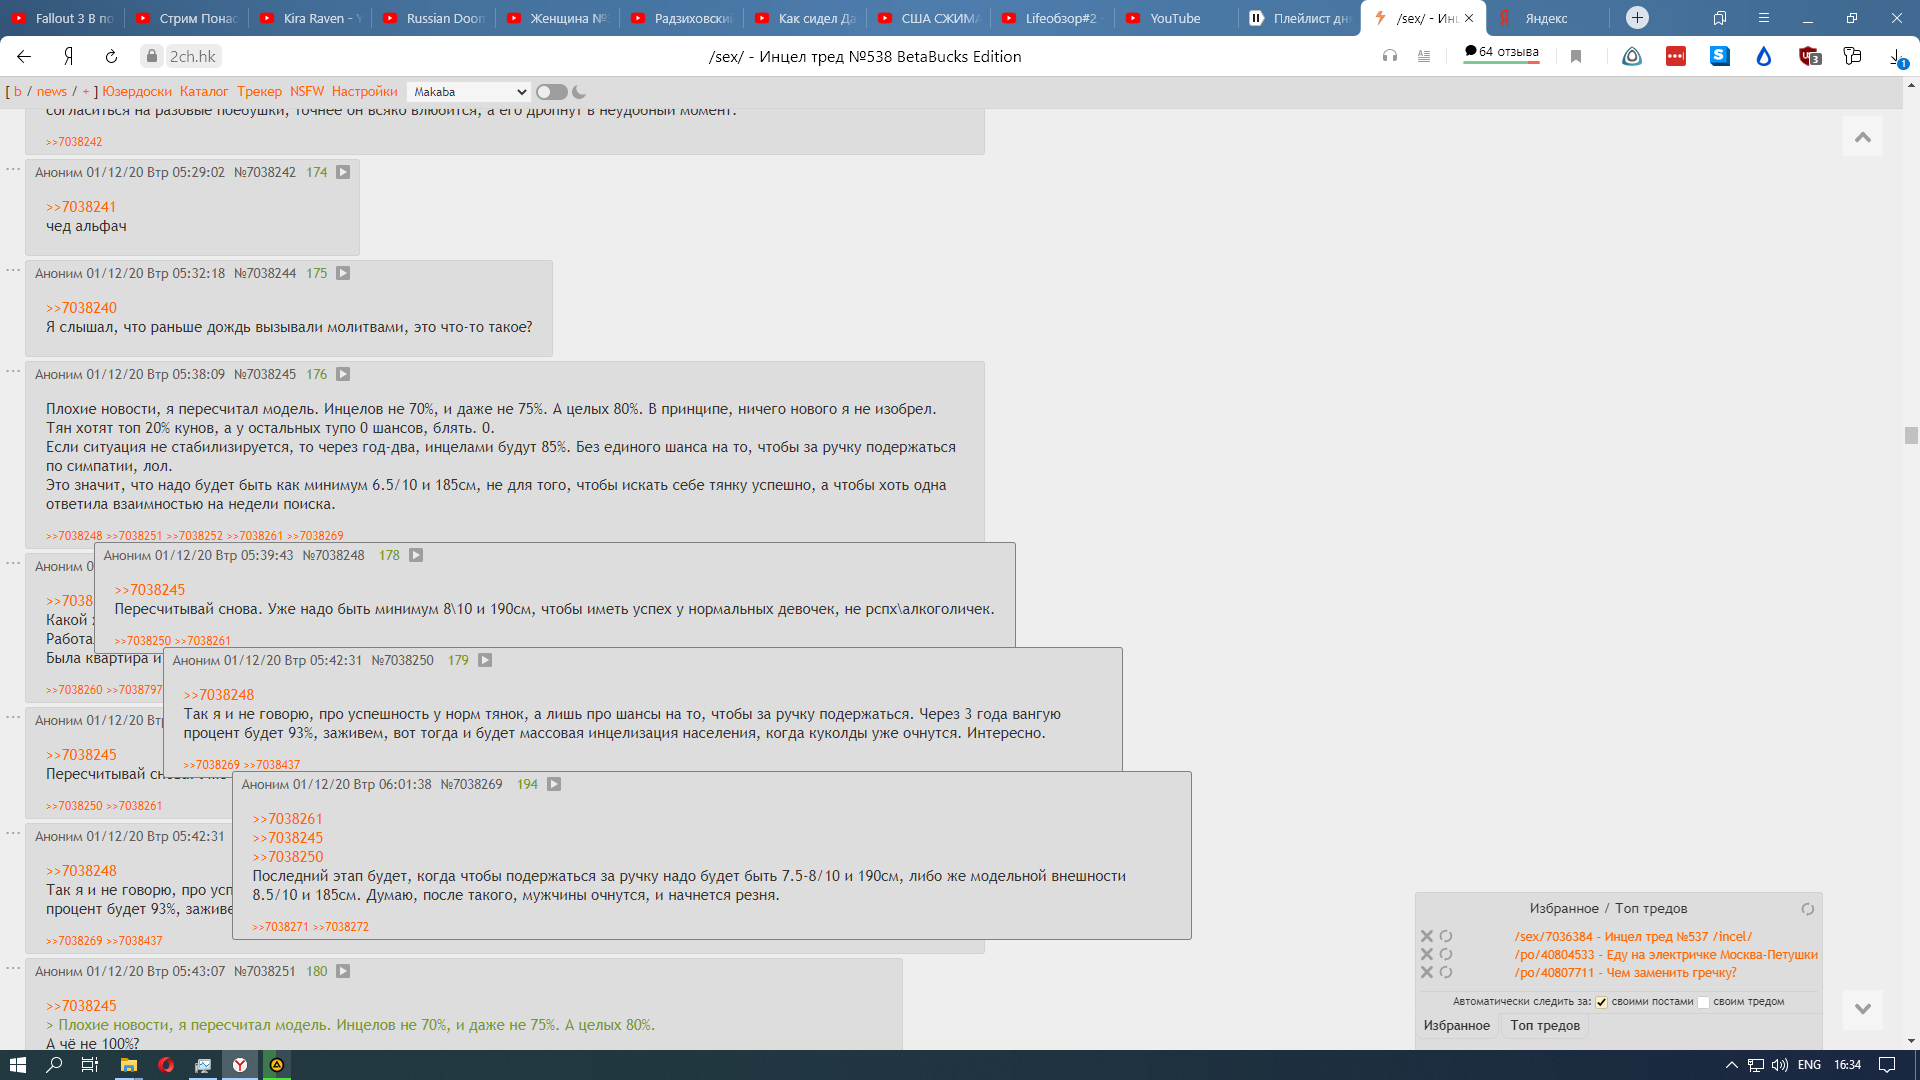
Task: Switch to the Топ тредов tab
Action: pyautogui.click(x=1544, y=1026)
